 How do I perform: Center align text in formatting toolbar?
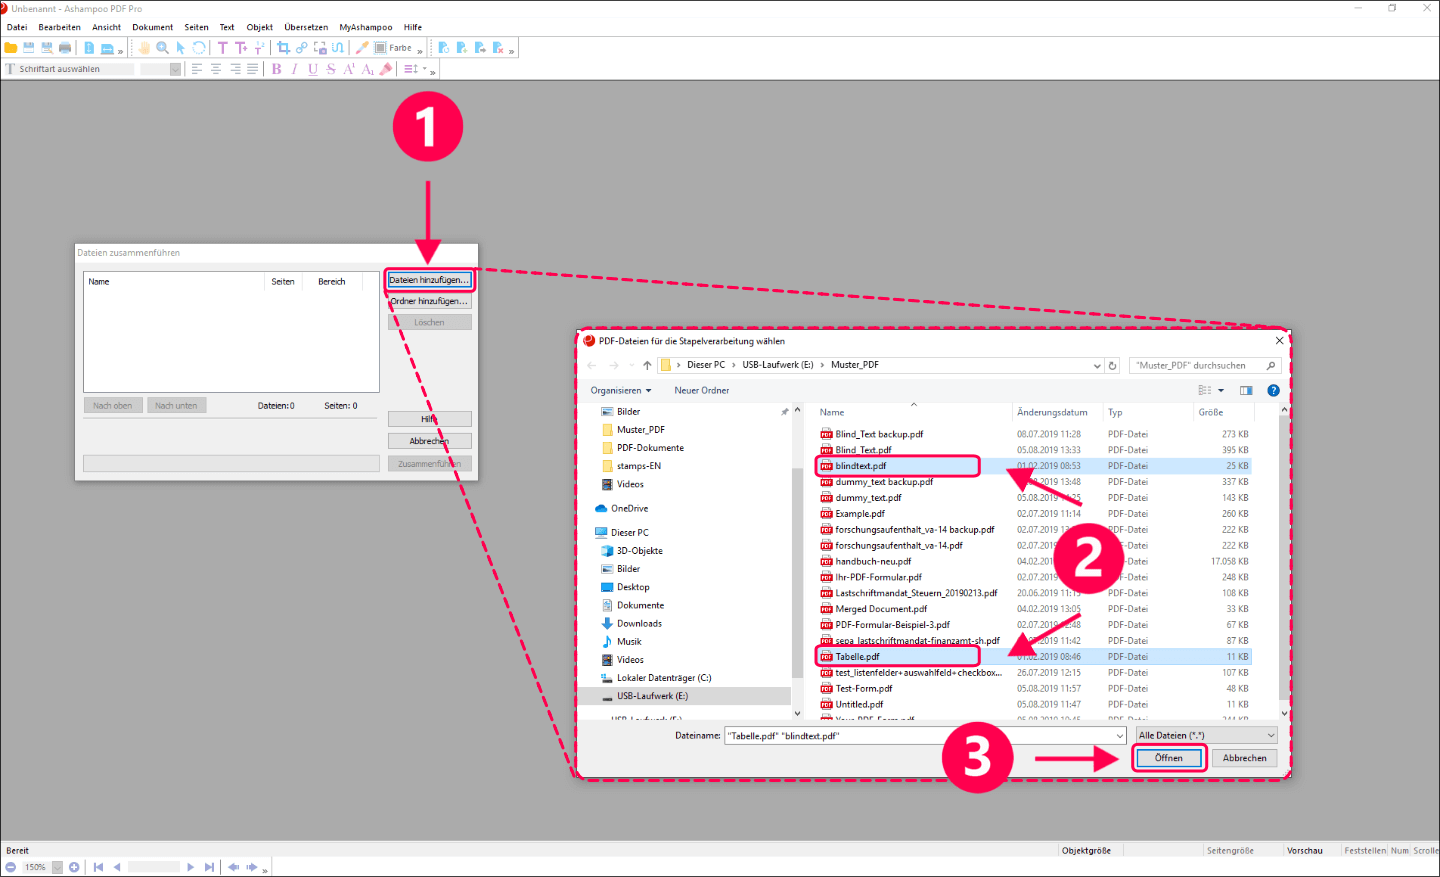tap(216, 69)
